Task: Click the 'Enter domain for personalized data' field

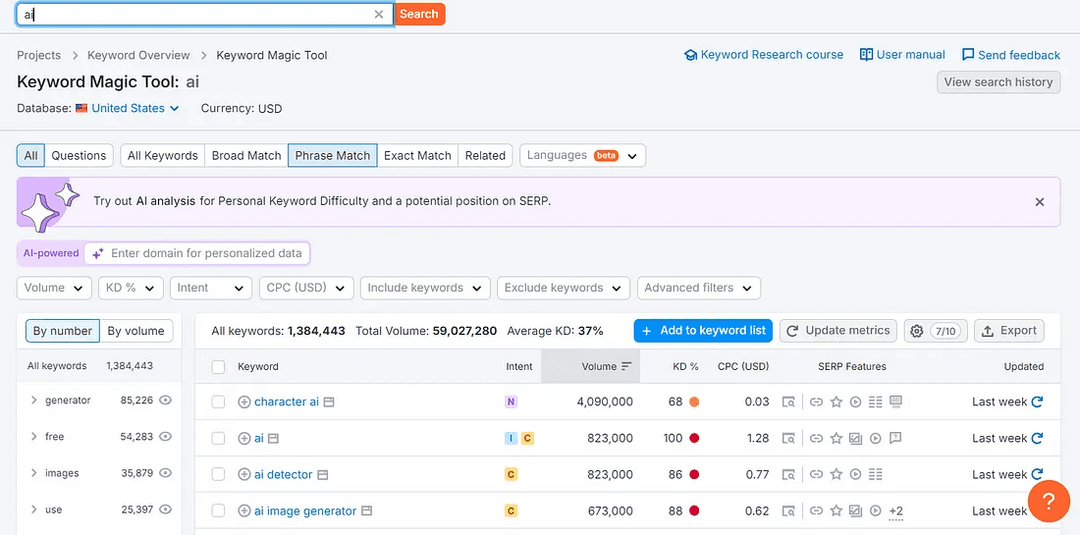Action: (x=197, y=253)
